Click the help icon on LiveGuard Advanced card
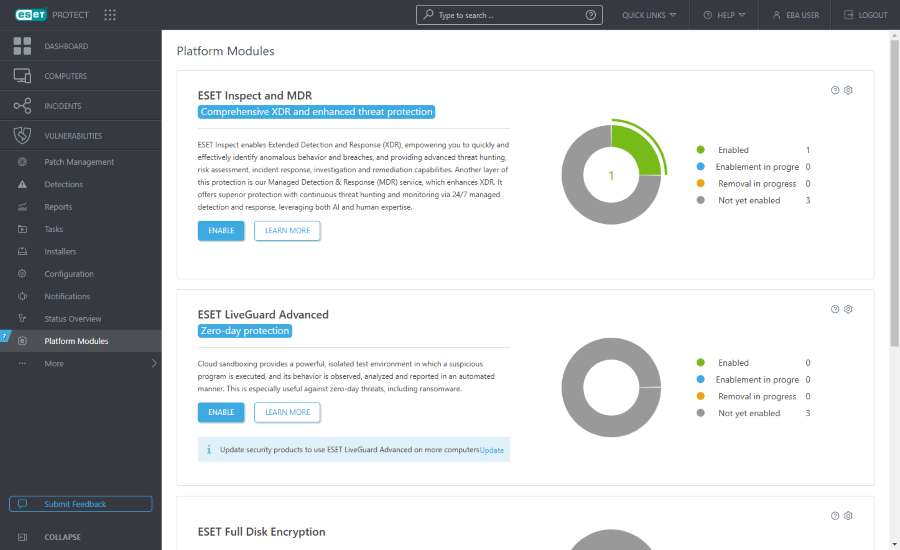Image resolution: width=900 pixels, height=550 pixels. (835, 309)
